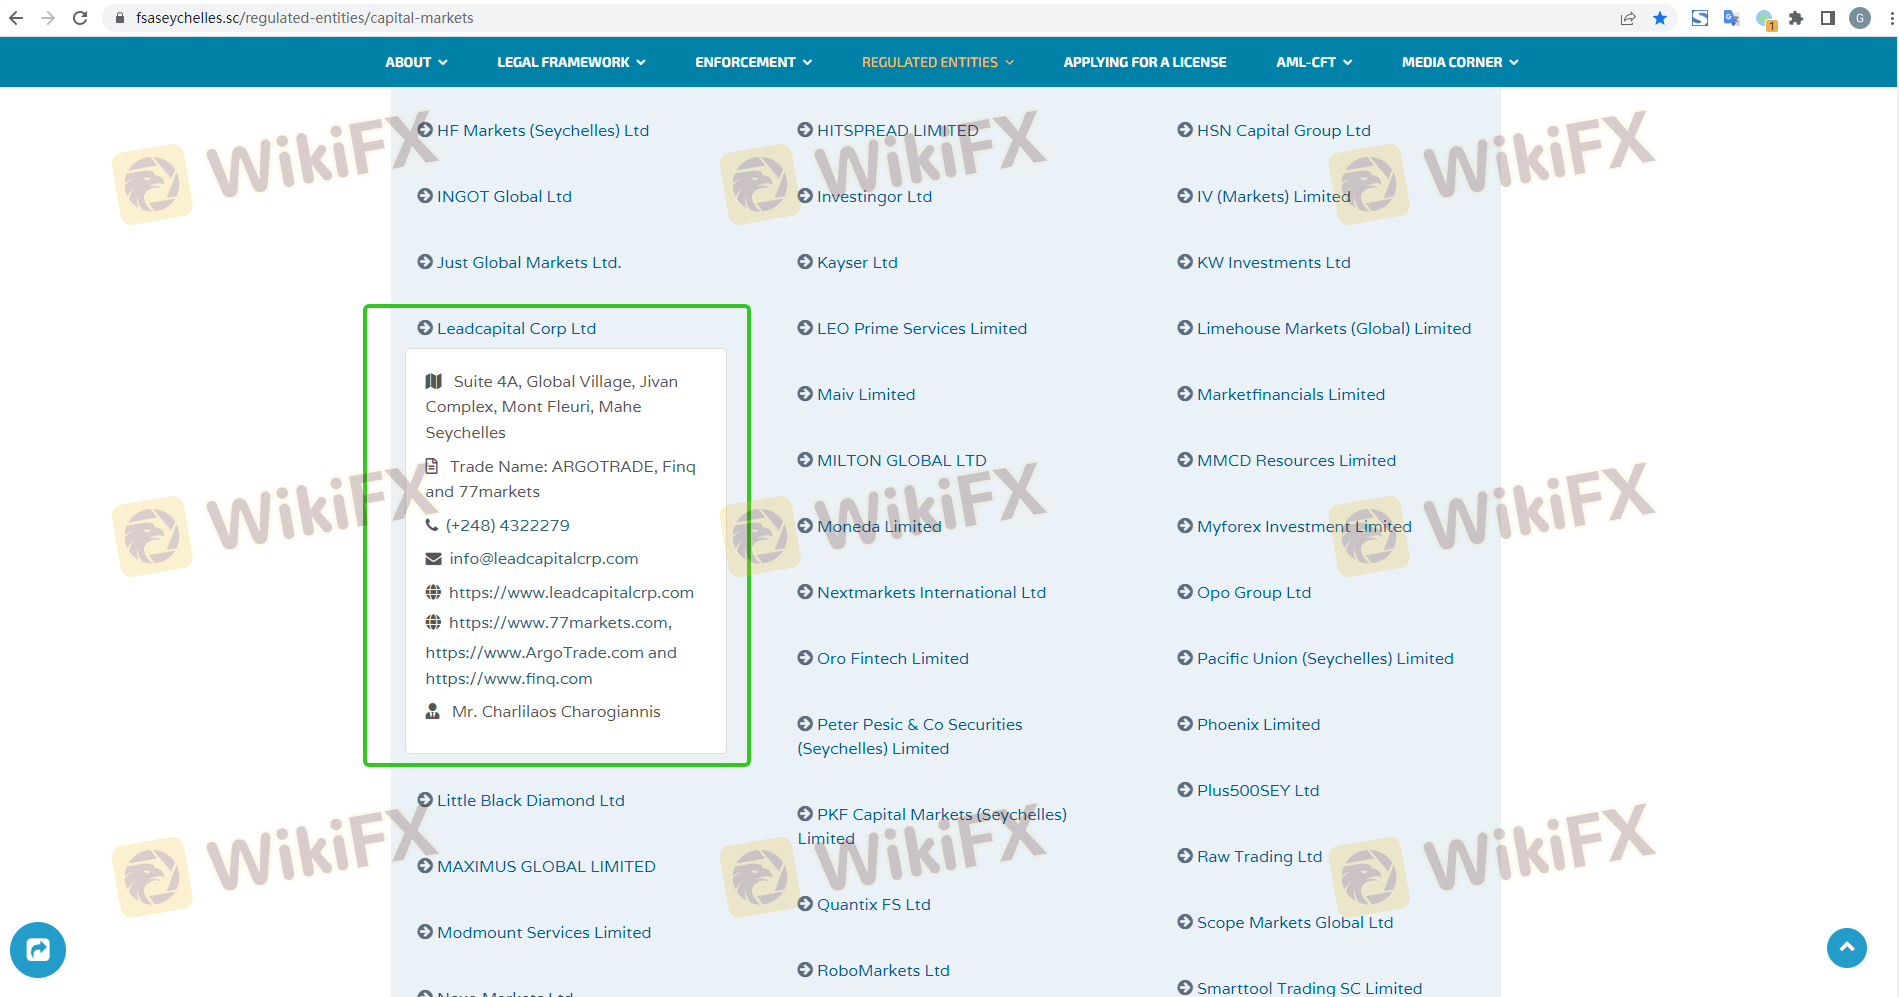Click the browser reload page icon
Viewport: 1899px width, 997px height.
pos(80,18)
